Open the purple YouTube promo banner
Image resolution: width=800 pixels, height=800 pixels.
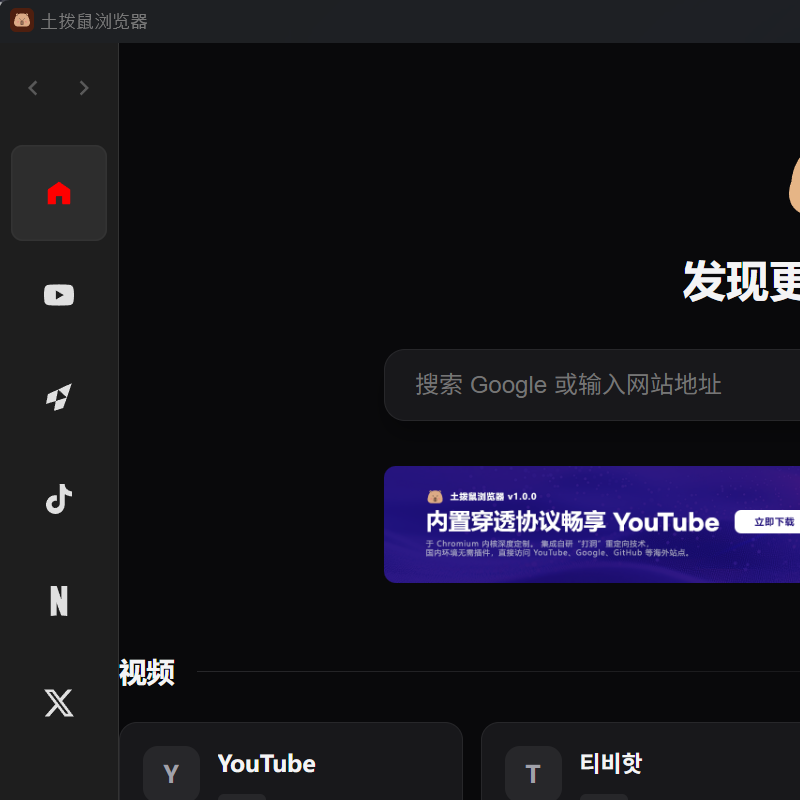[x=592, y=524]
